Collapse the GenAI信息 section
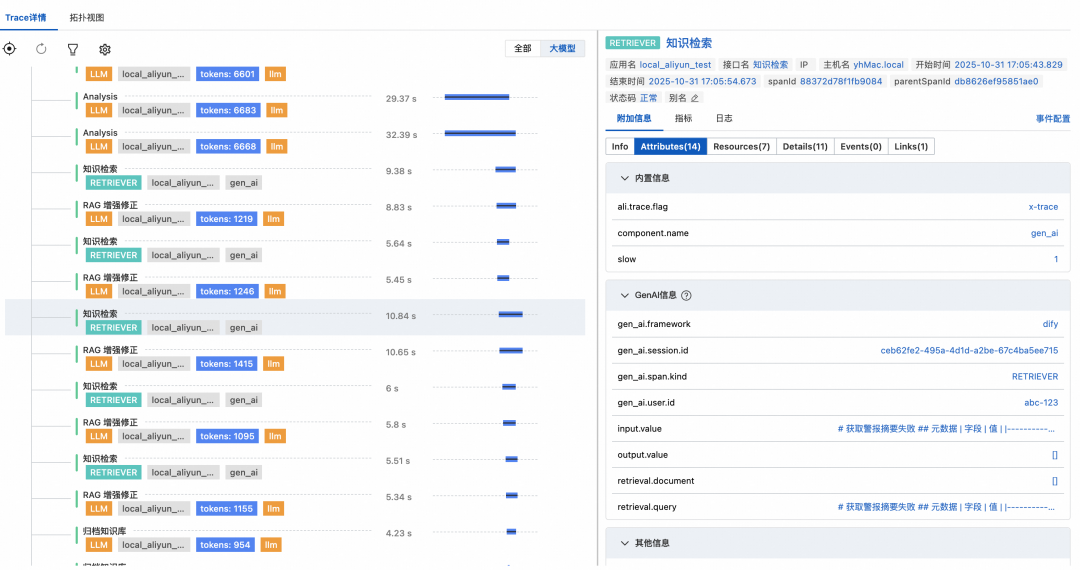Image resolution: width=1080 pixels, height=570 pixels. tap(625, 296)
